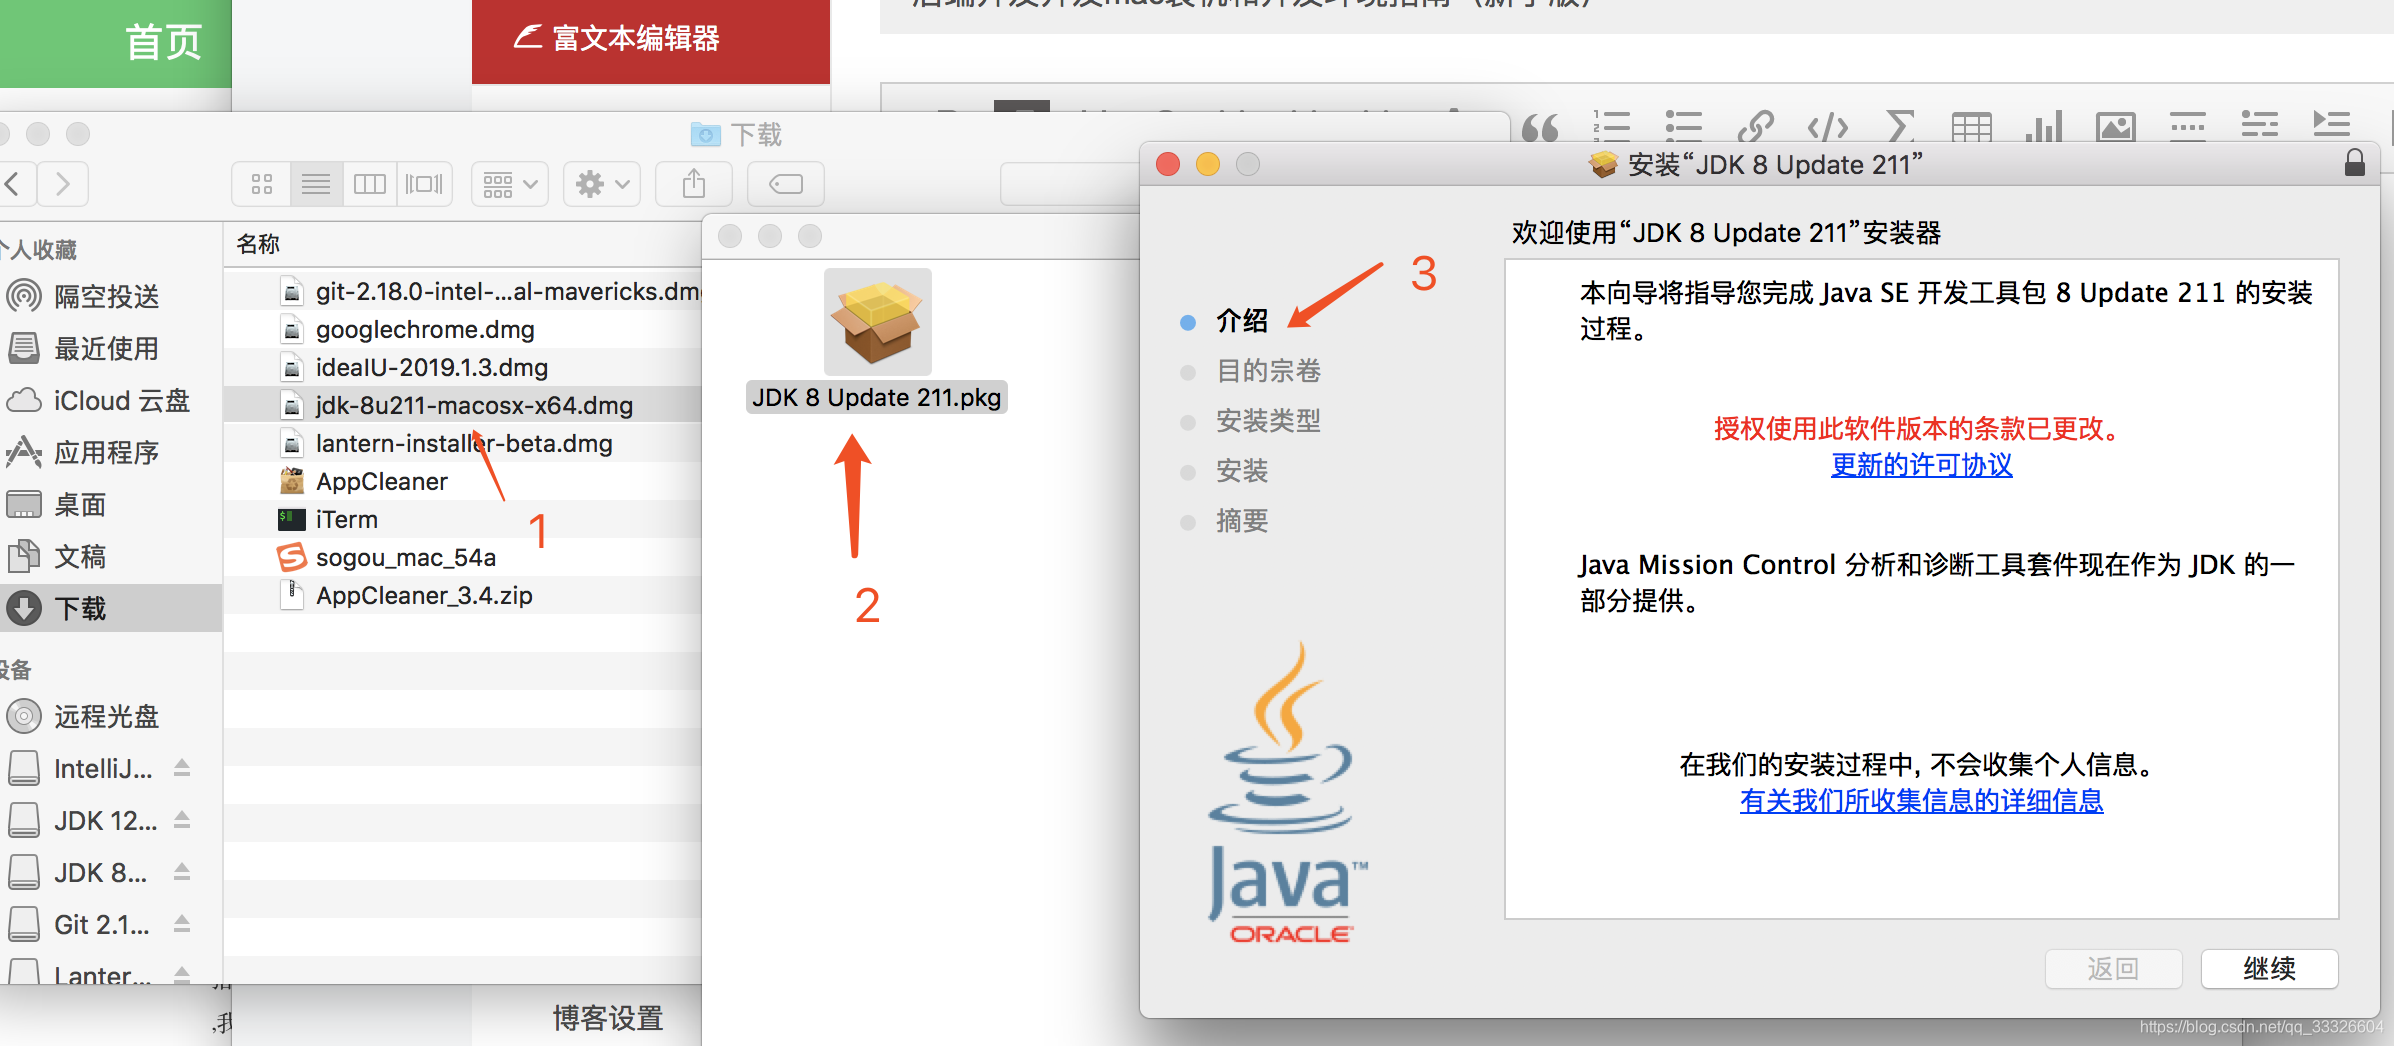The image size is (2394, 1046).
Task: Click the 继续 button in installer
Action: (x=2270, y=968)
